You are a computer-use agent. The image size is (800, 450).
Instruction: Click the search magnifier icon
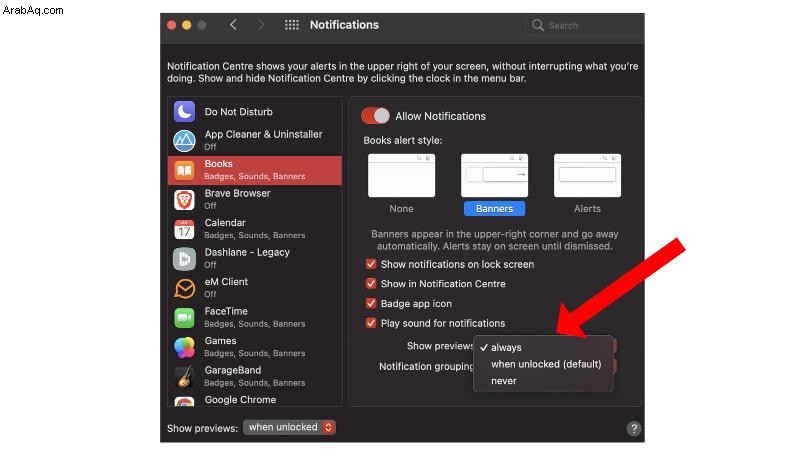(x=538, y=25)
